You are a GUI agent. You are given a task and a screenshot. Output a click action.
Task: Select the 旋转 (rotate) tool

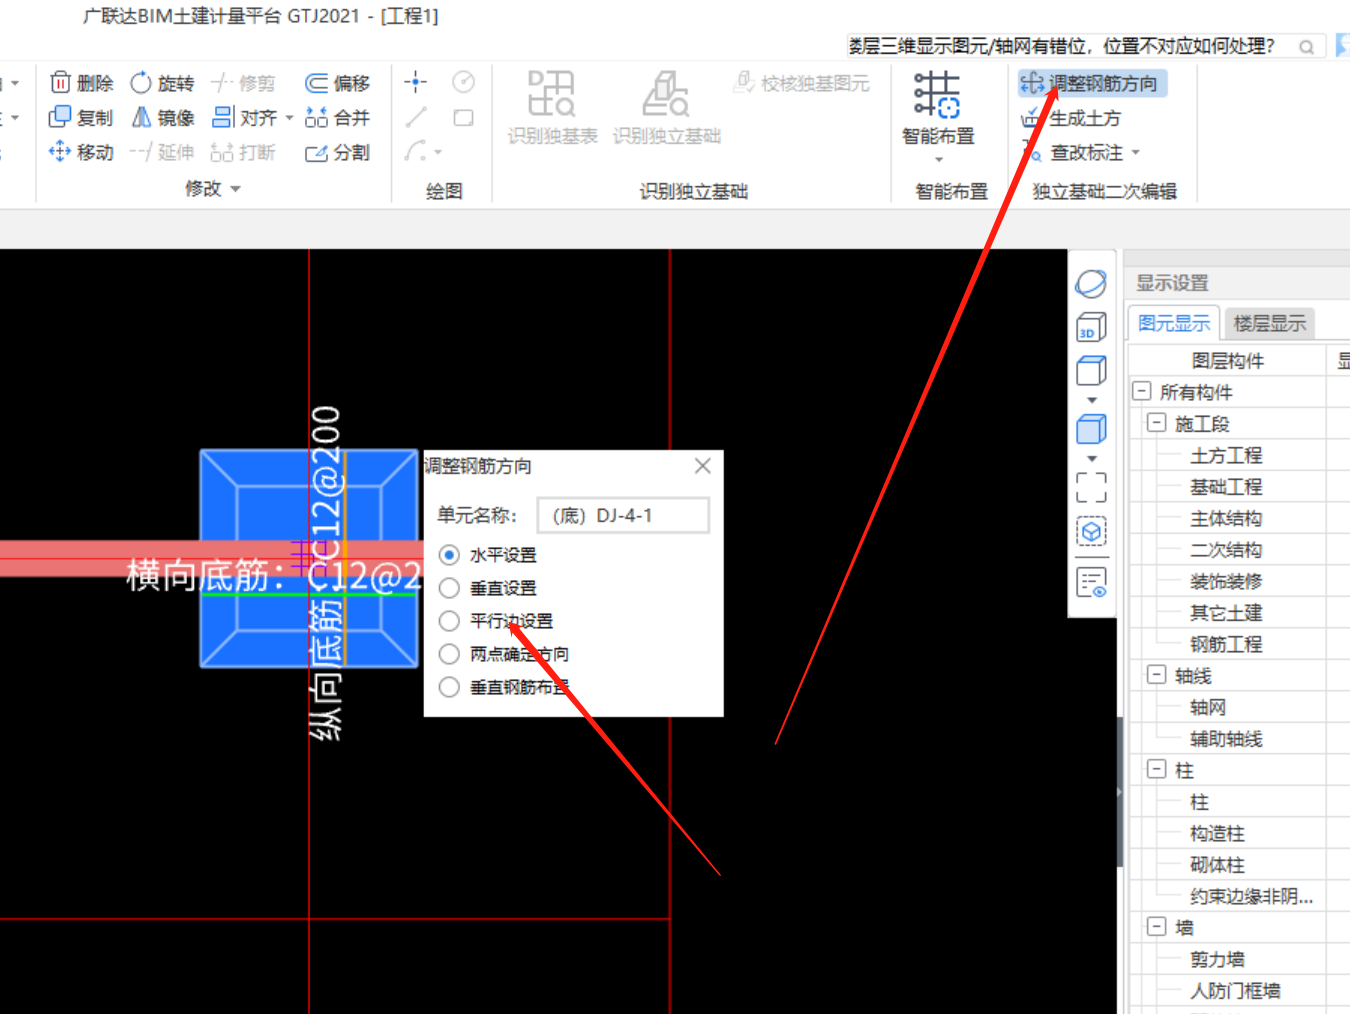point(162,83)
